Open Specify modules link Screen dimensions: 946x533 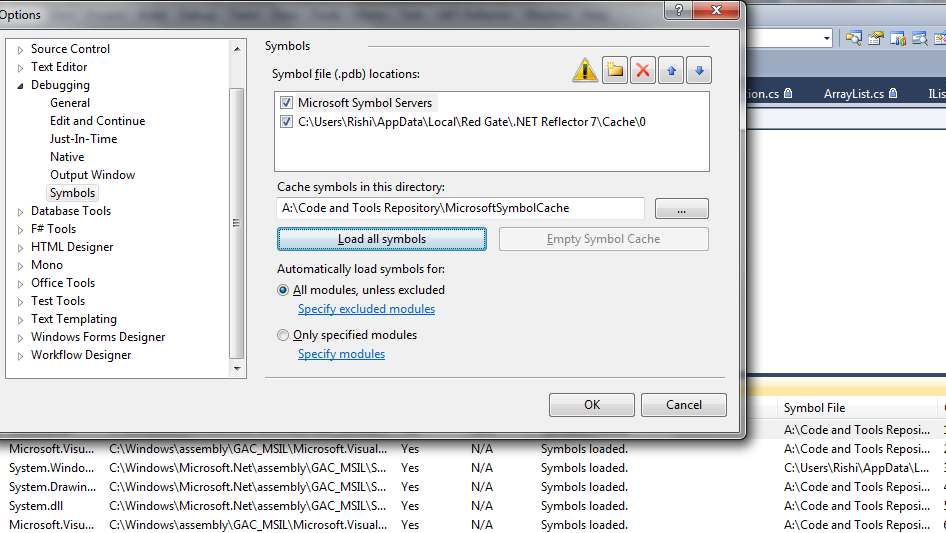click(x=341, y=354)
